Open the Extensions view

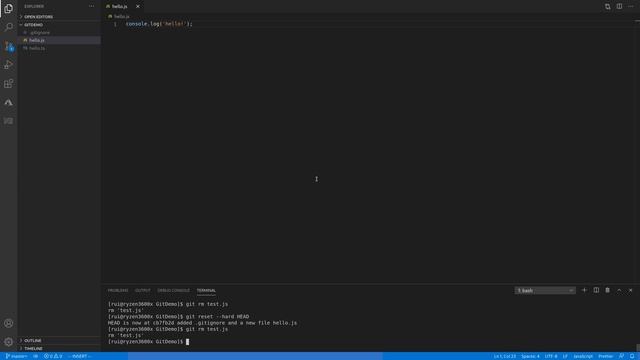8,83
